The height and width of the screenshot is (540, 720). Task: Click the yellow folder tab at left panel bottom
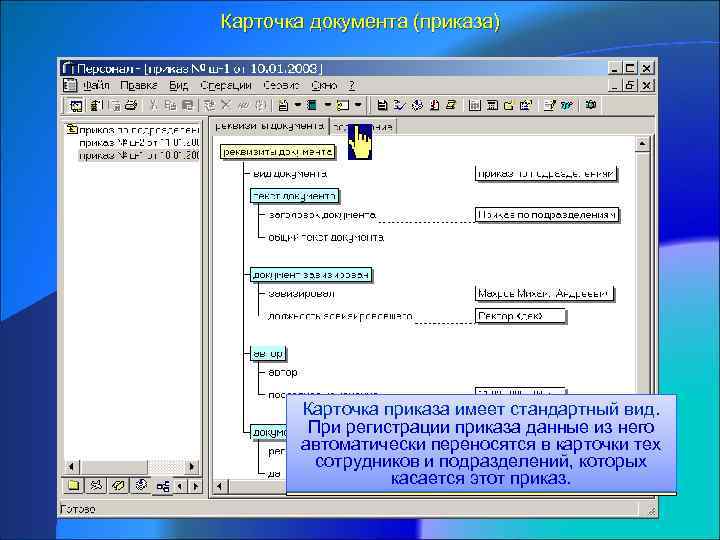(x=73, y=486)
